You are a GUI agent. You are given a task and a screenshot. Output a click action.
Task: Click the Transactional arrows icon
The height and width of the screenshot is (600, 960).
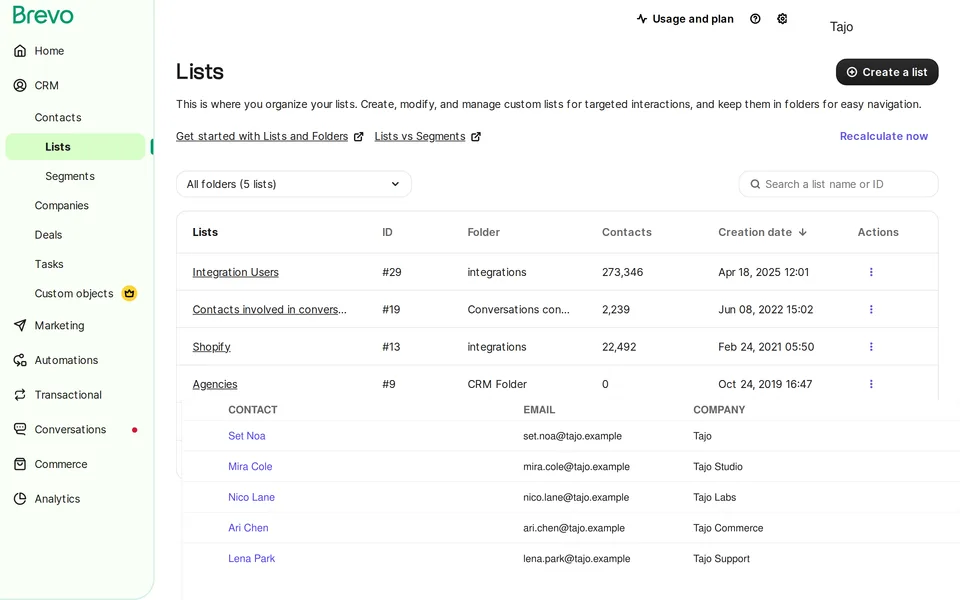coord(20,395)
